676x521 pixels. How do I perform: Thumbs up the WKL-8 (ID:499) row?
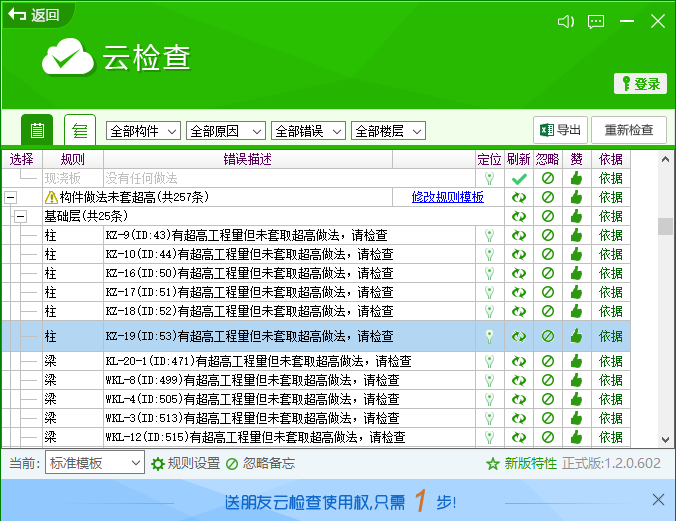point(576,380)
